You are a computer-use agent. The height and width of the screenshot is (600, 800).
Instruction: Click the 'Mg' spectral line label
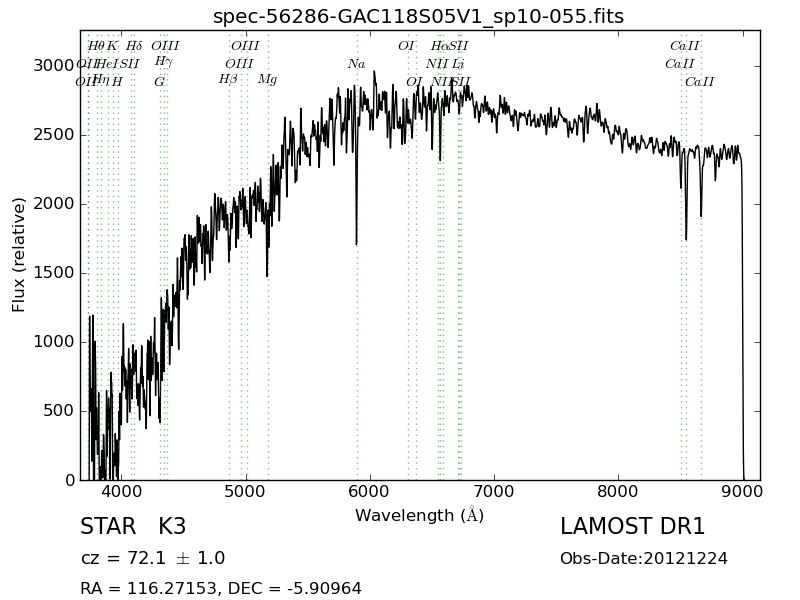(x=267, y=79)
